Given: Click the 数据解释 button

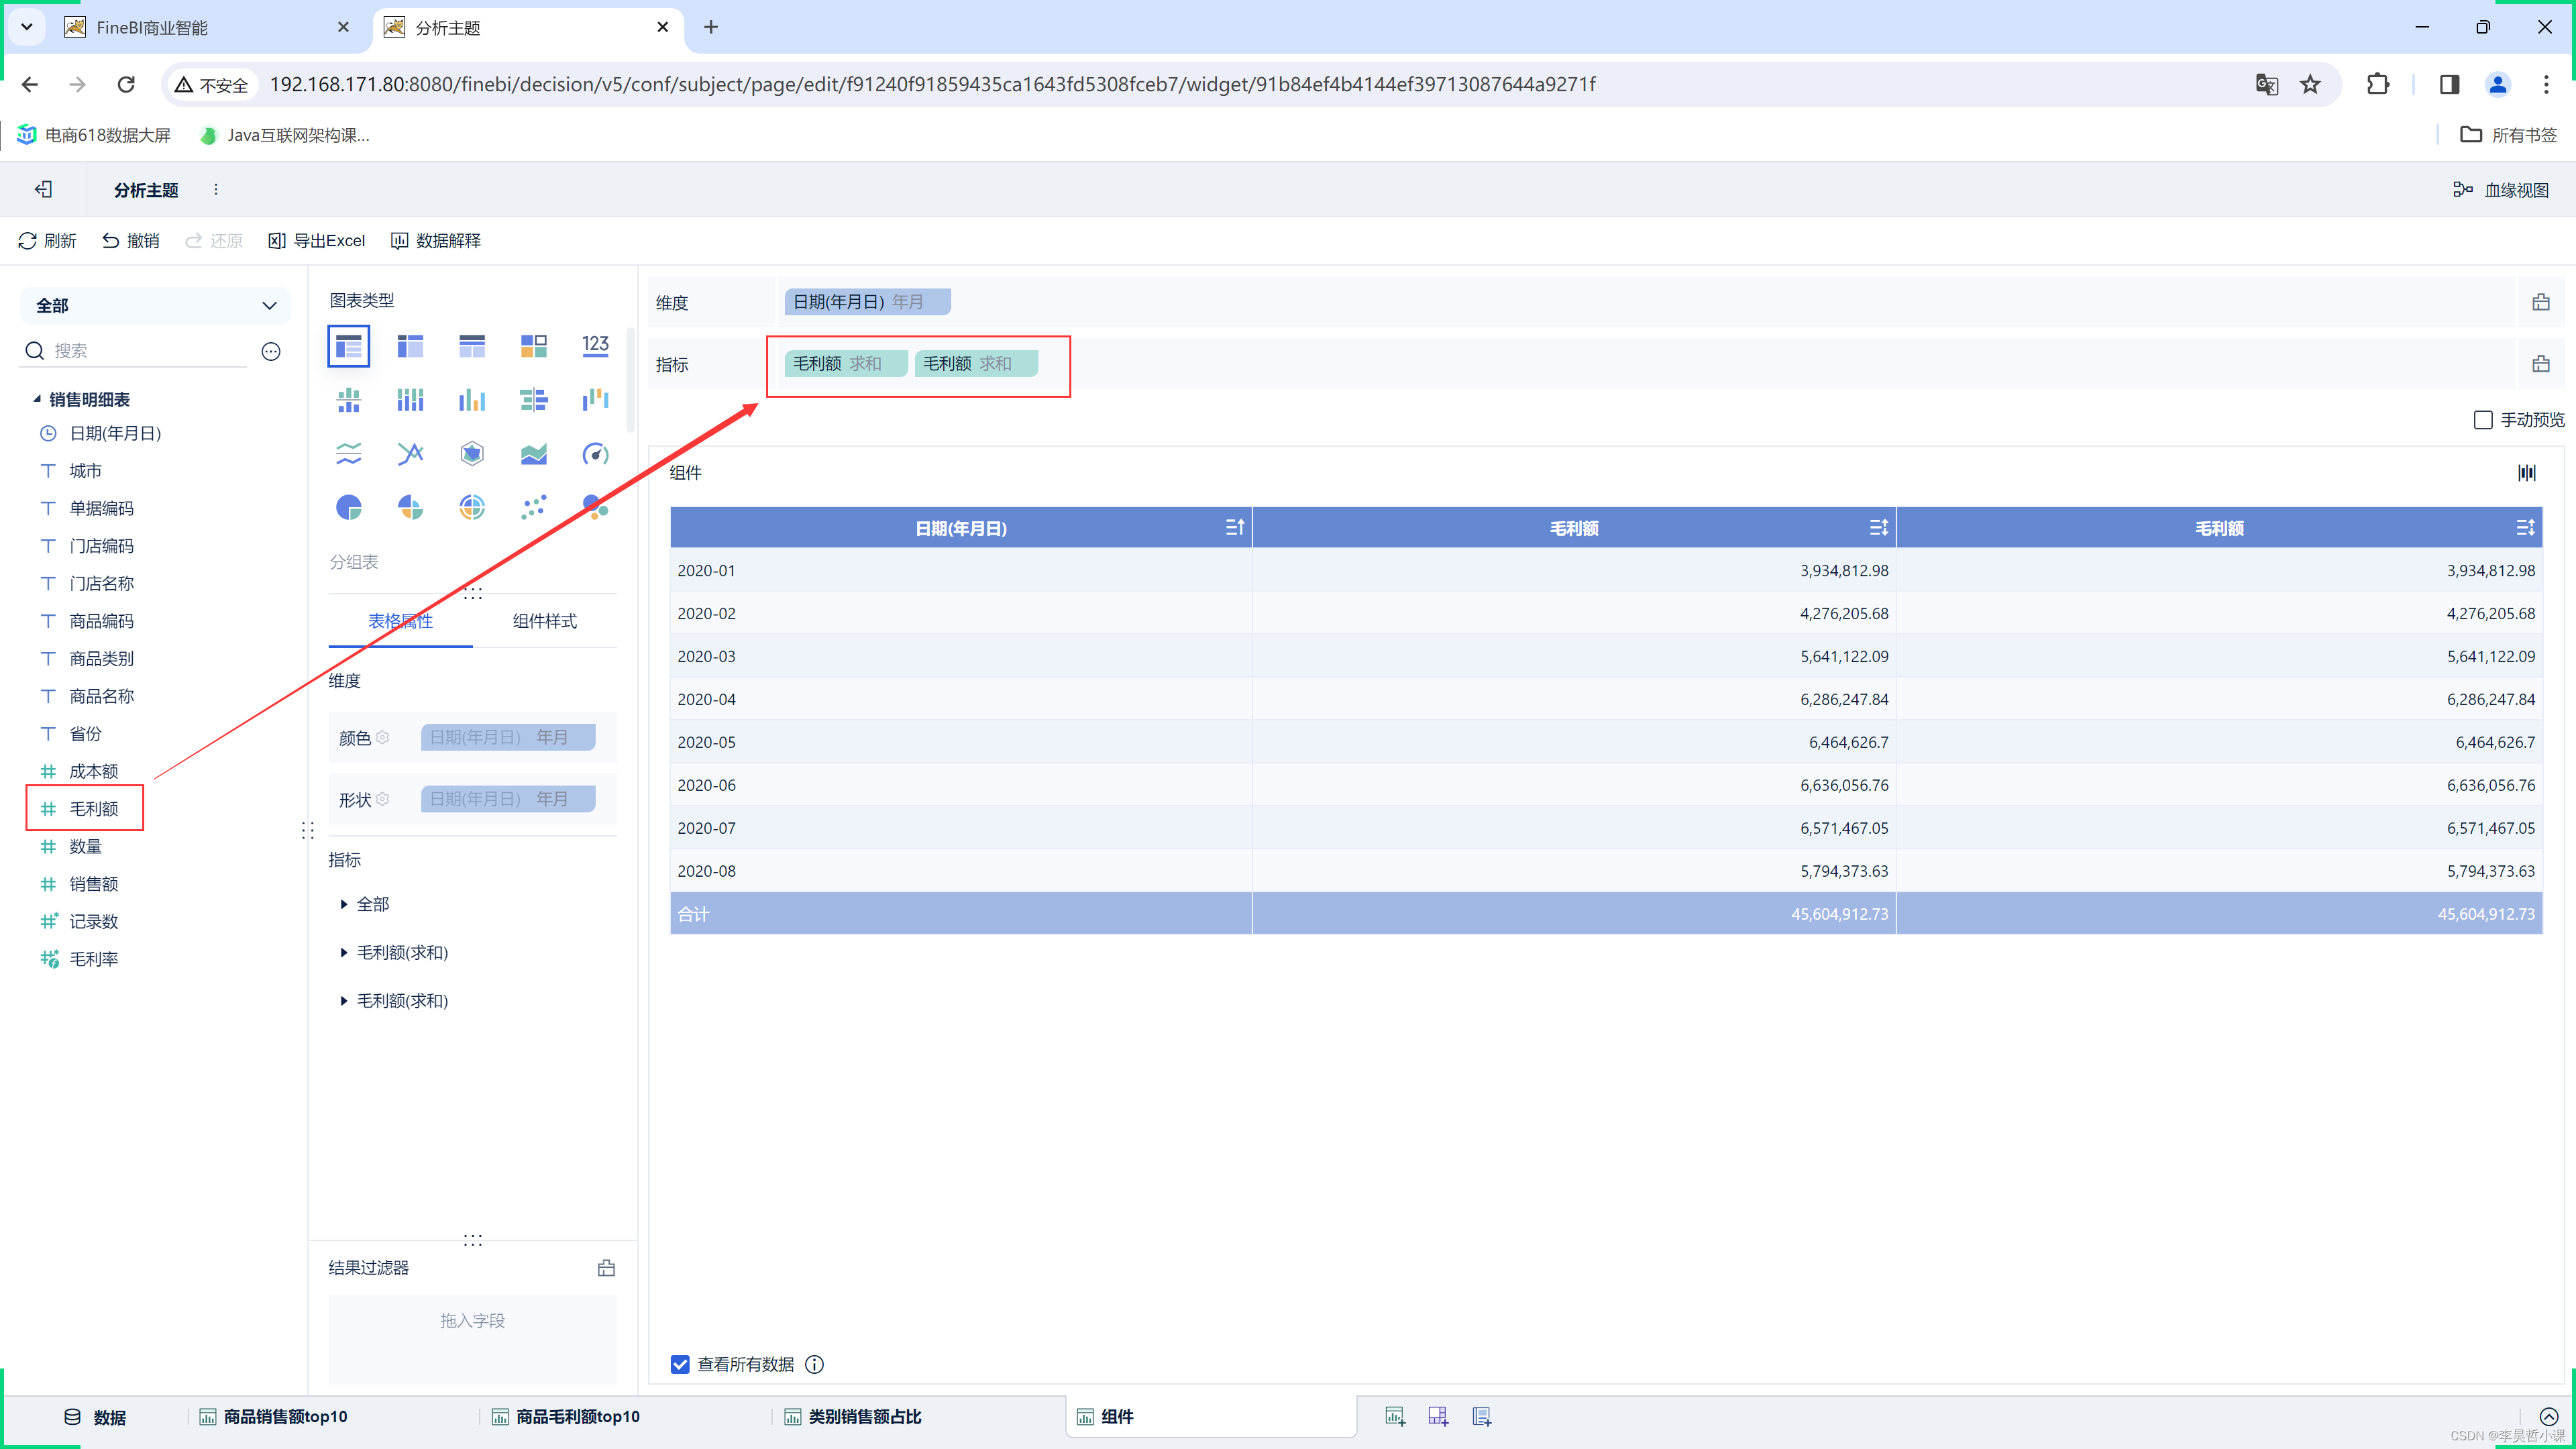Looking at the screenshot, I should 436,241.
